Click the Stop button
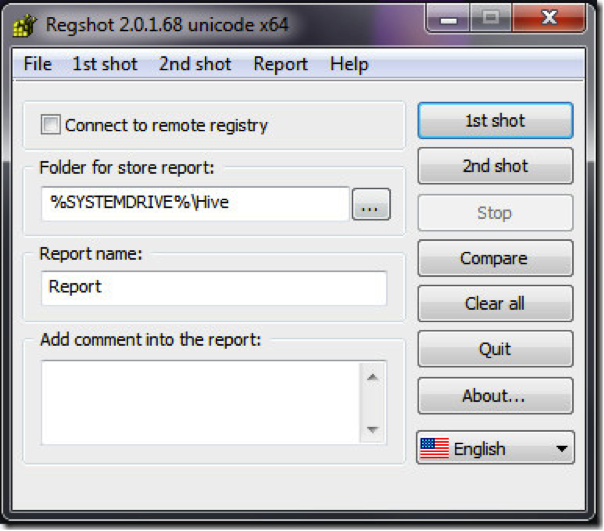Image resolution: width=604 pixels, height=531 pixels. click(495, 213)
